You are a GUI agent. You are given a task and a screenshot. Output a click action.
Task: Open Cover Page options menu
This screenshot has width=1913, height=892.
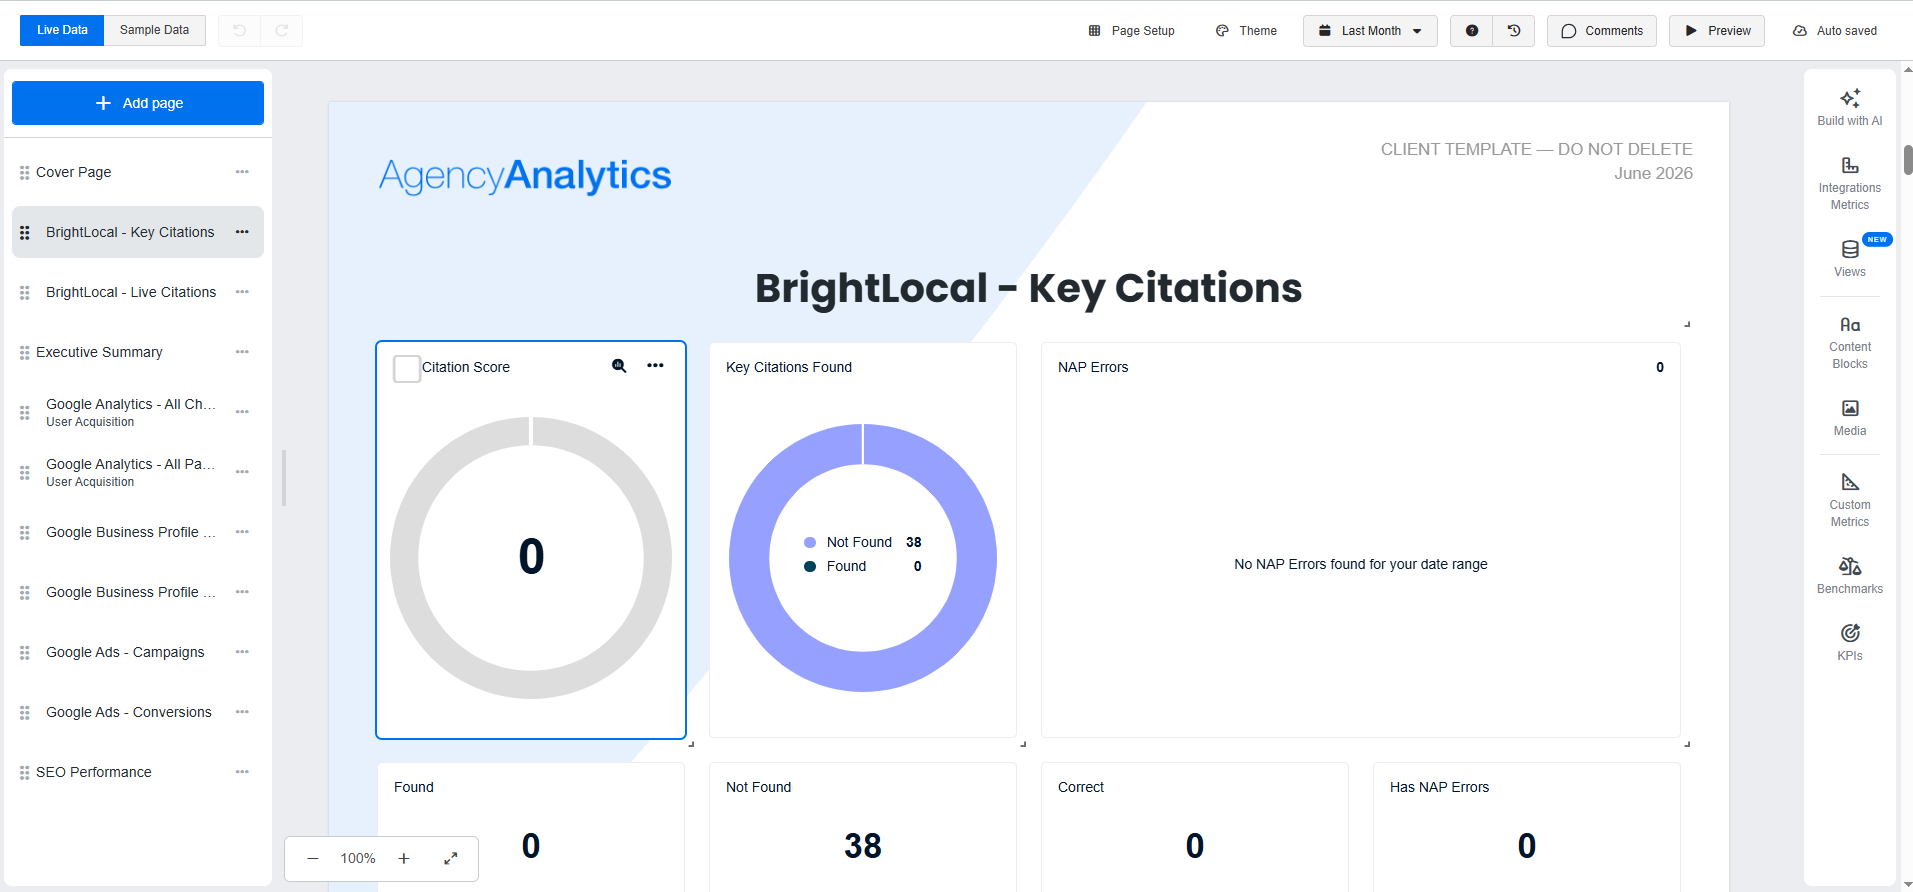click(242, 172)
